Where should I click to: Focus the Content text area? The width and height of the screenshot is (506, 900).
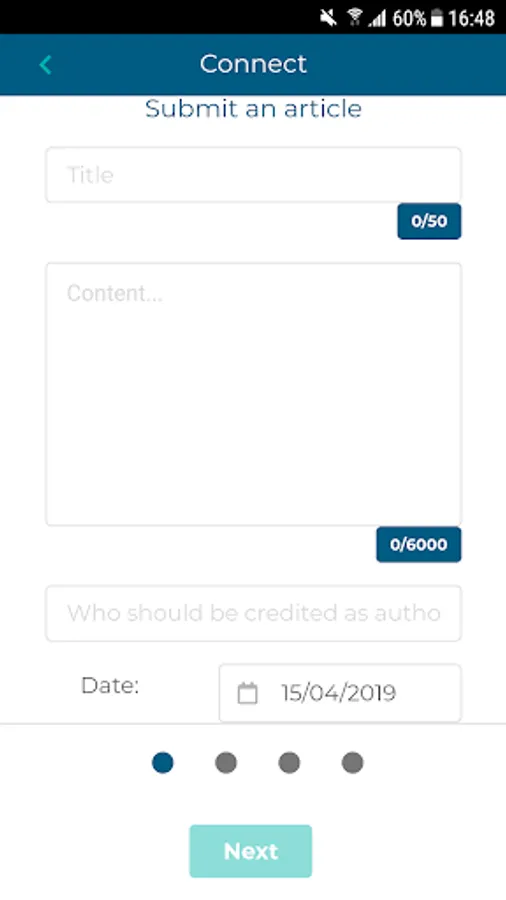(253, 394)
